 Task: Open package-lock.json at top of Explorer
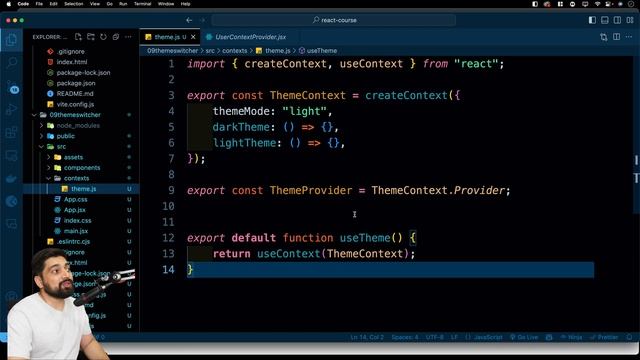[82, 72]
